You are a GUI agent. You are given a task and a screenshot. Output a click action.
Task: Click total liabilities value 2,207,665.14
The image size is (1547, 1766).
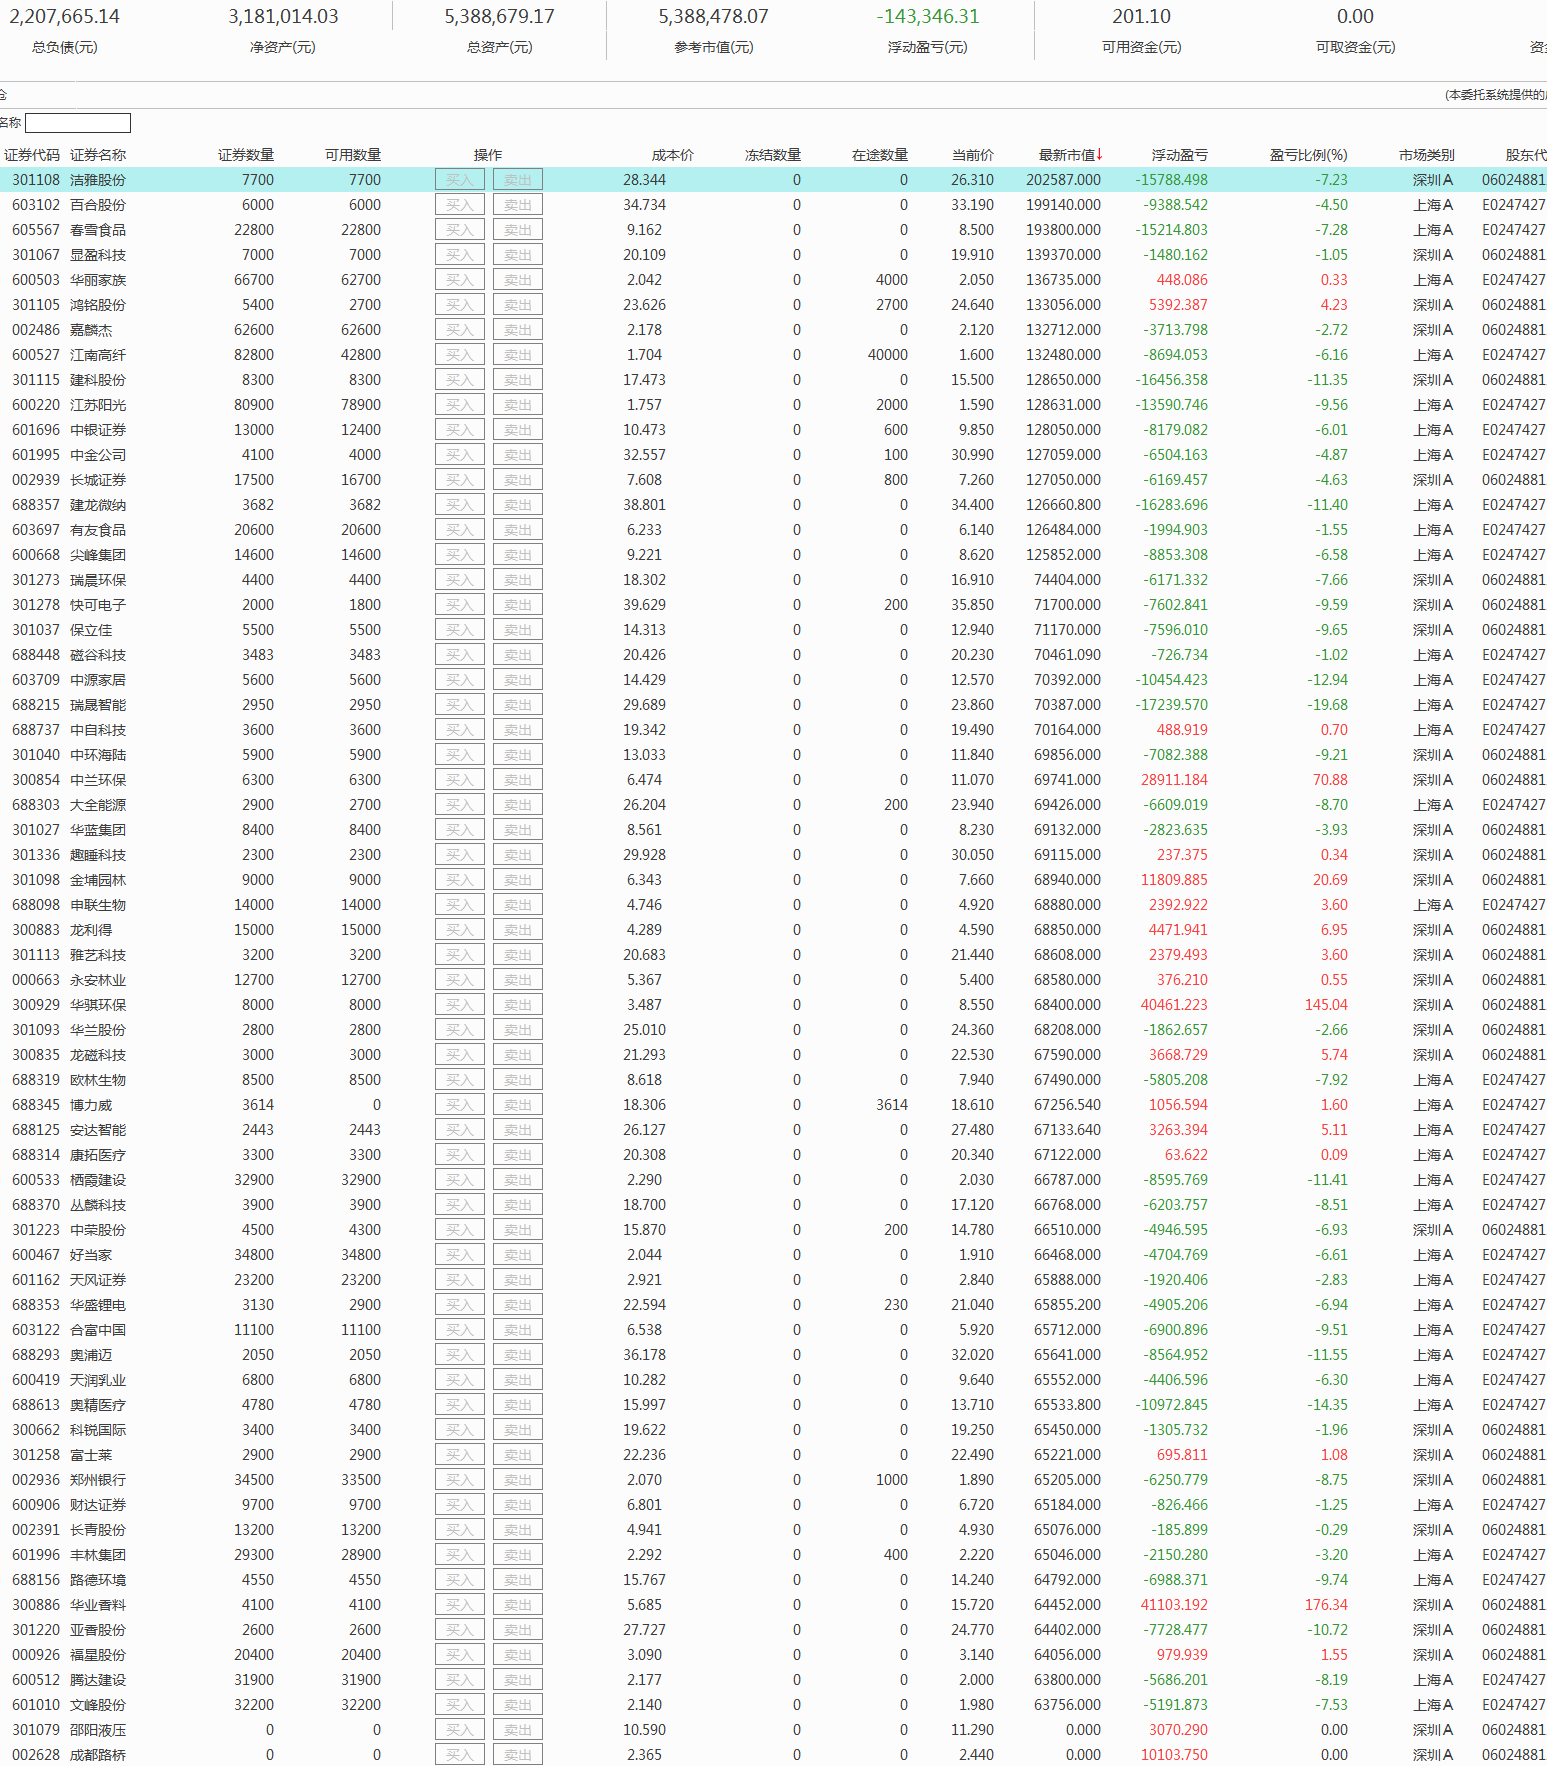(64, 17)
